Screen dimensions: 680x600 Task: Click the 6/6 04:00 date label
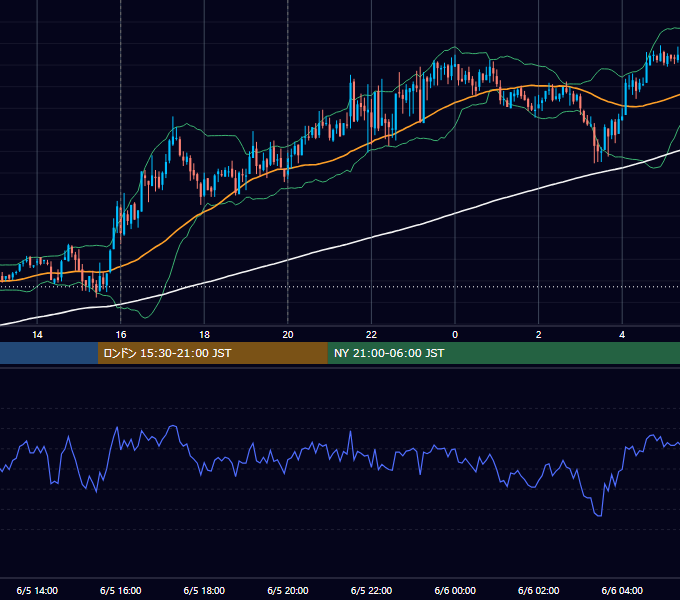tap(622, 590)
